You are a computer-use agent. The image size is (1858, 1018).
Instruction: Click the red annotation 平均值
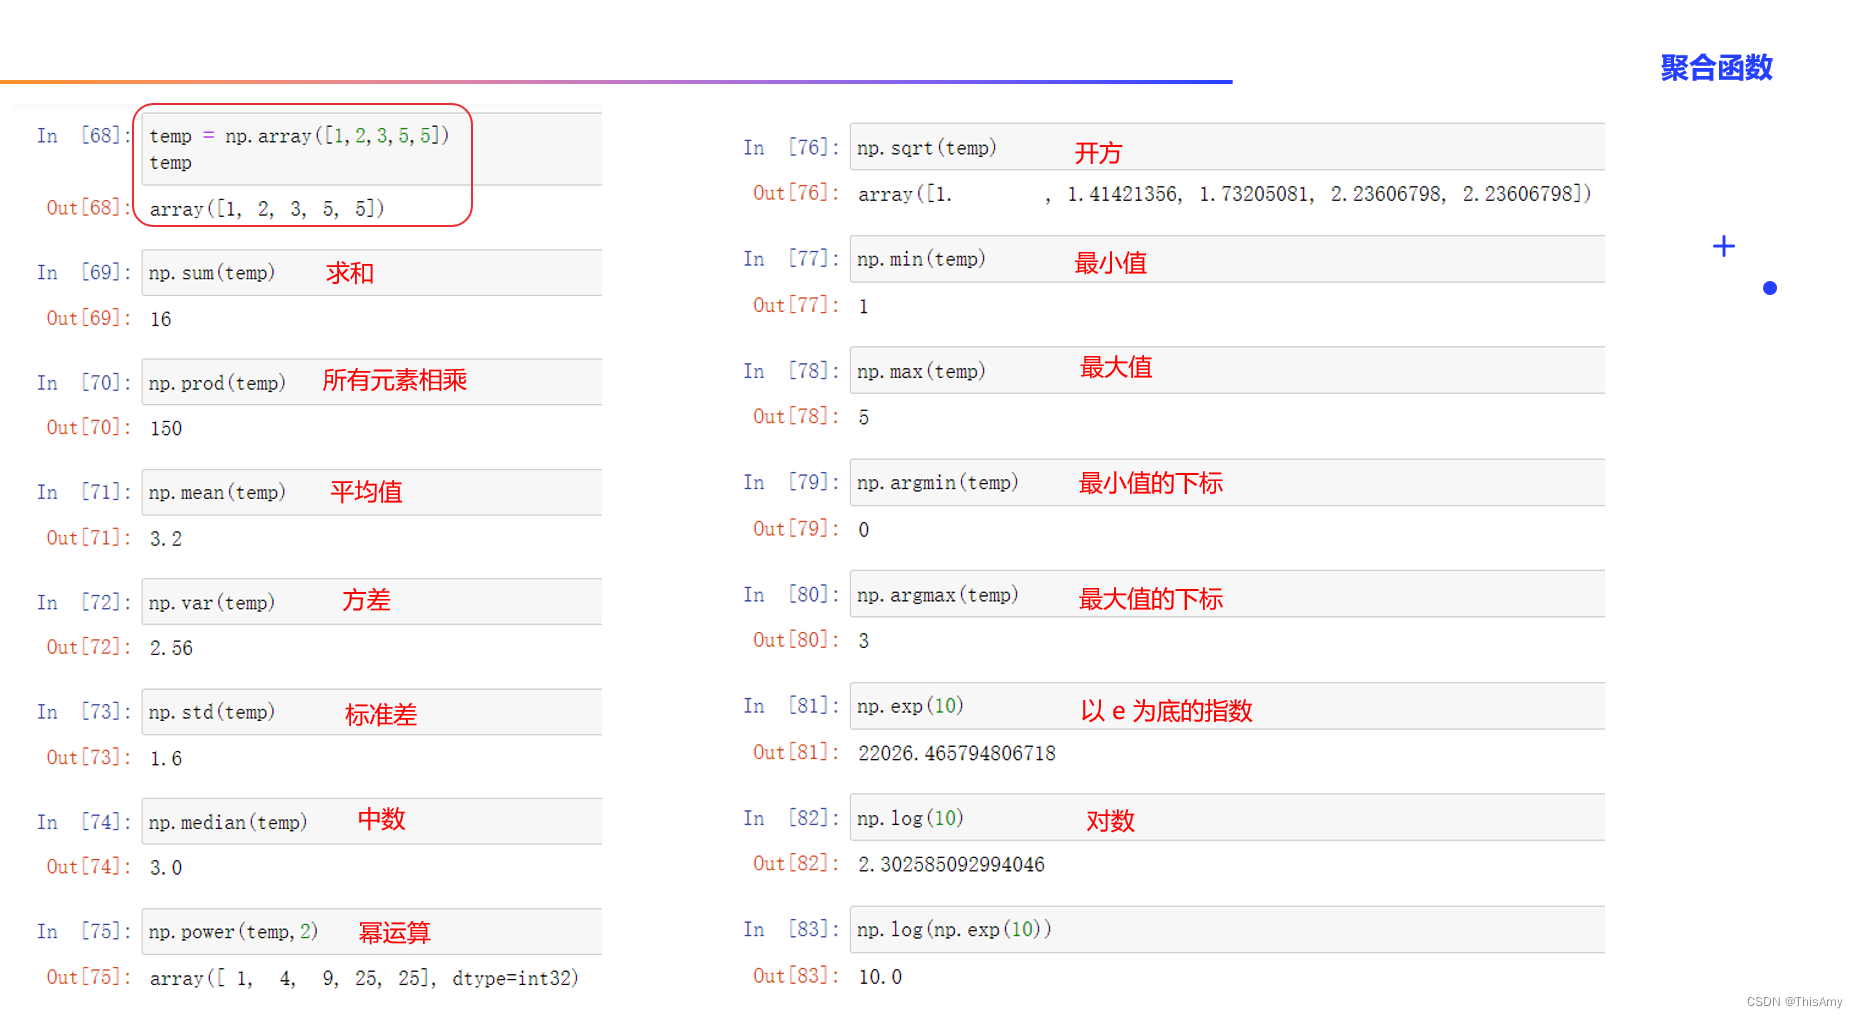coord(366,492)
